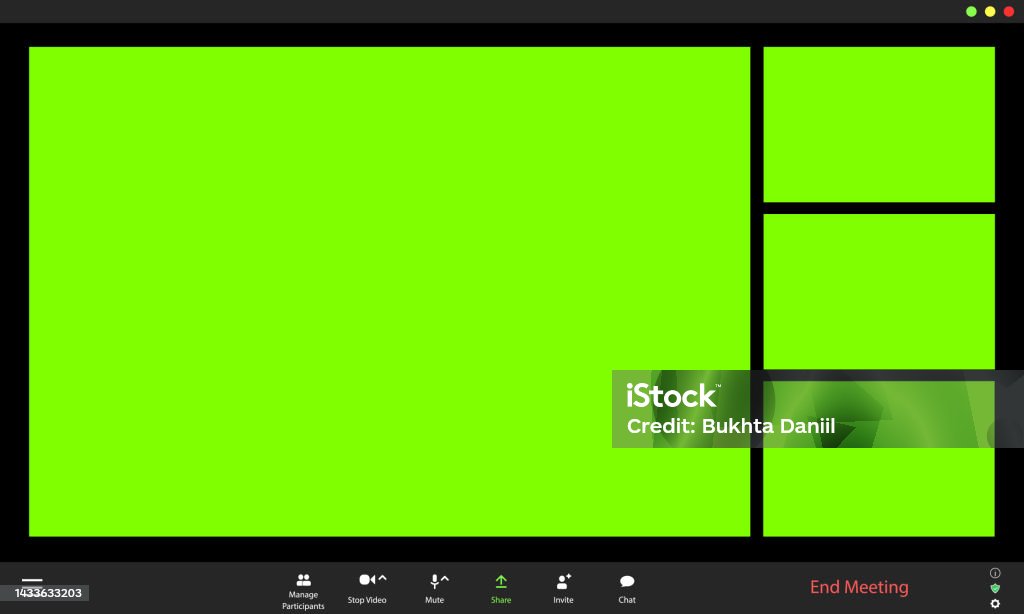Click the yellow window minimize dot
Image resolution: width=1024 pixels, height=614 pixels.
point(990,11)
